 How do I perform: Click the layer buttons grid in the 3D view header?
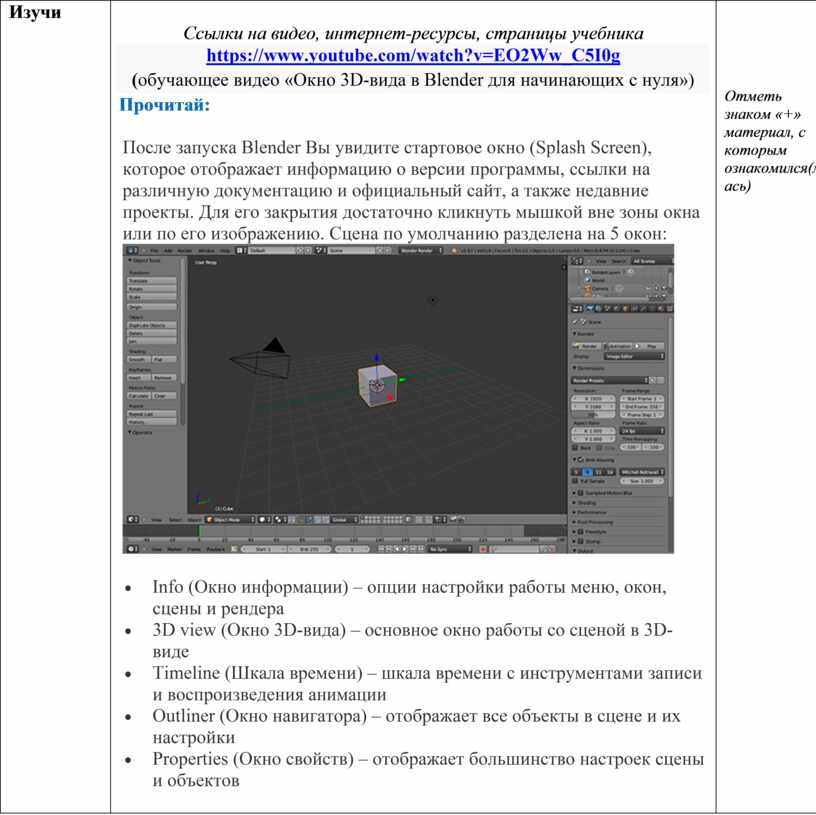point(381,518)
